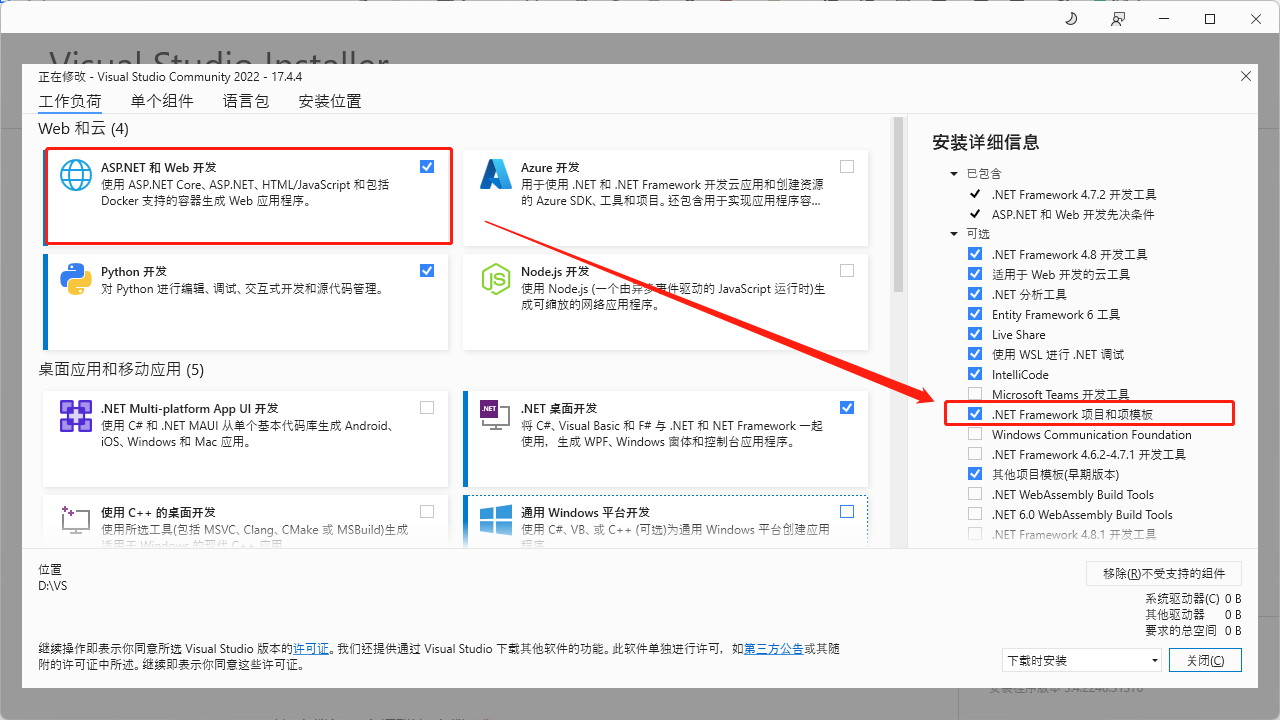1280x720 pixels.
Task: Check .NET WebAssembly Build Tools checkbox
Action: [x=975, y=494]
